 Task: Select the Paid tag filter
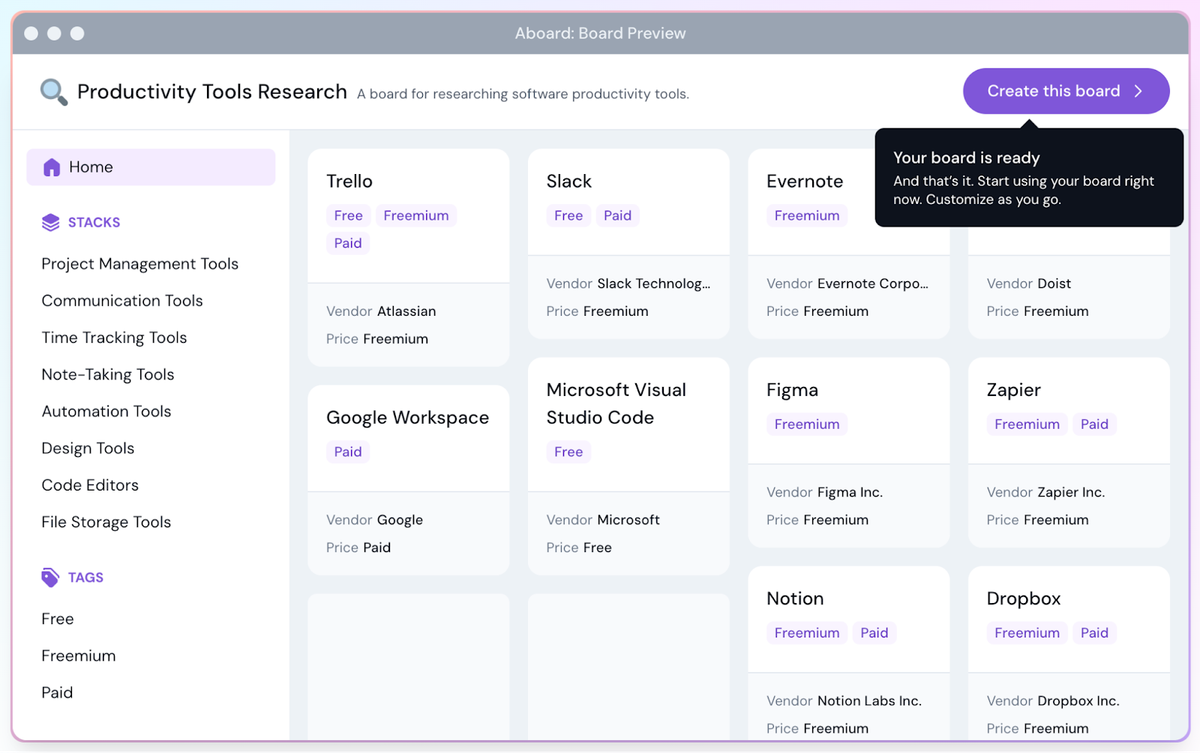[x=57, y=692]
